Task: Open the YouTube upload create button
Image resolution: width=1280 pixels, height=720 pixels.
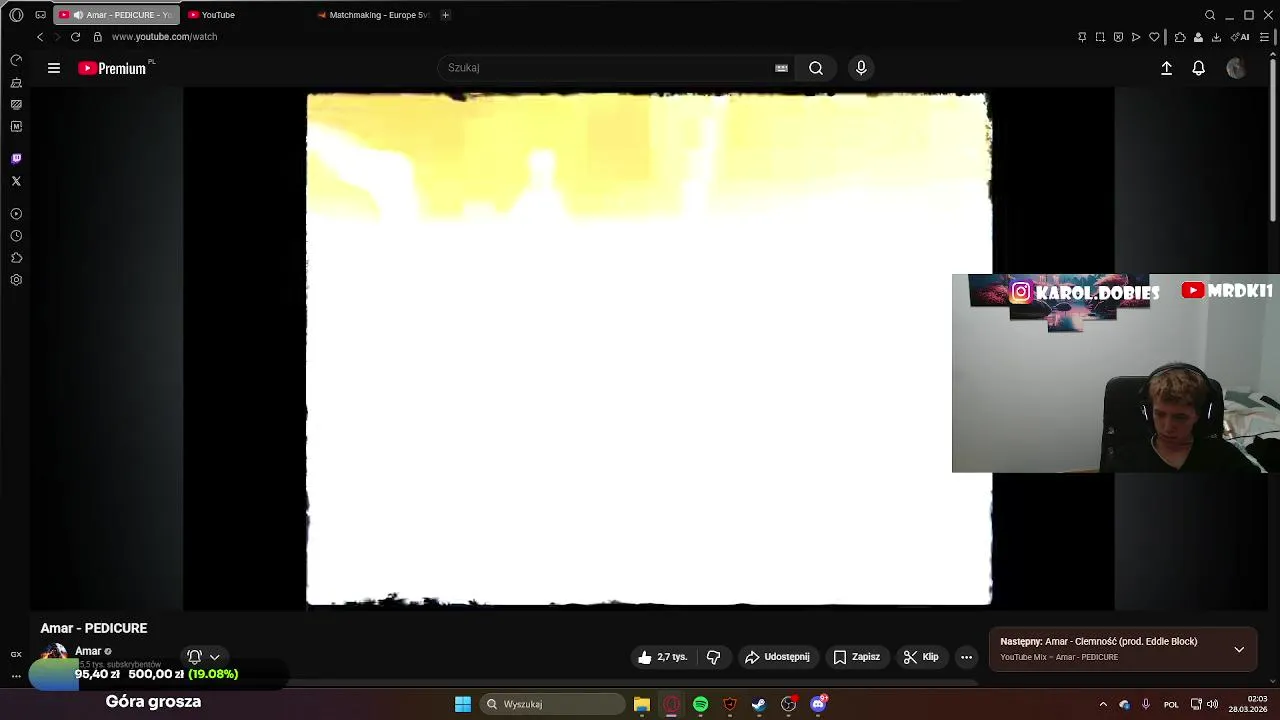Action: tap(1166, 68)
